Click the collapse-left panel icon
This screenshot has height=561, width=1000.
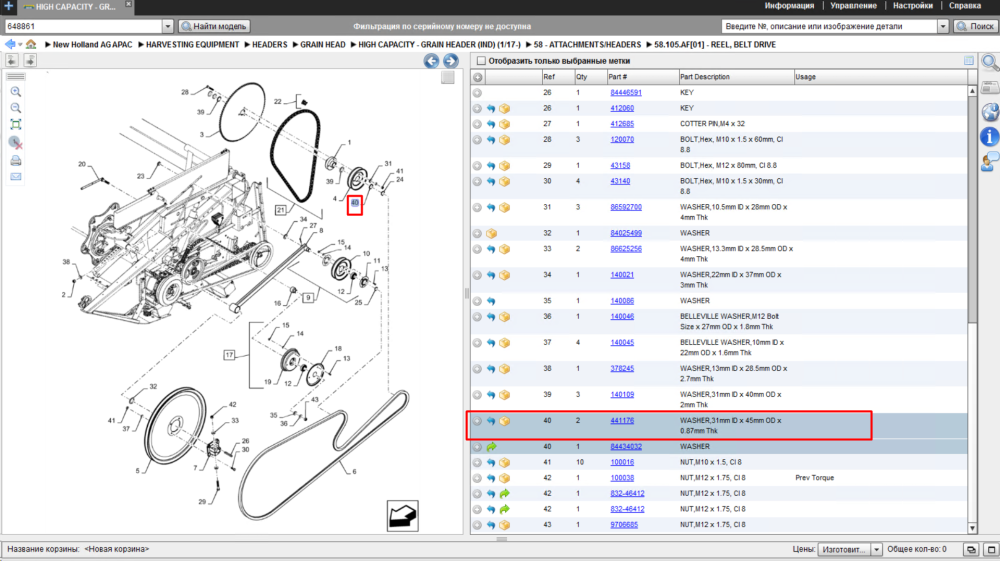12,60
